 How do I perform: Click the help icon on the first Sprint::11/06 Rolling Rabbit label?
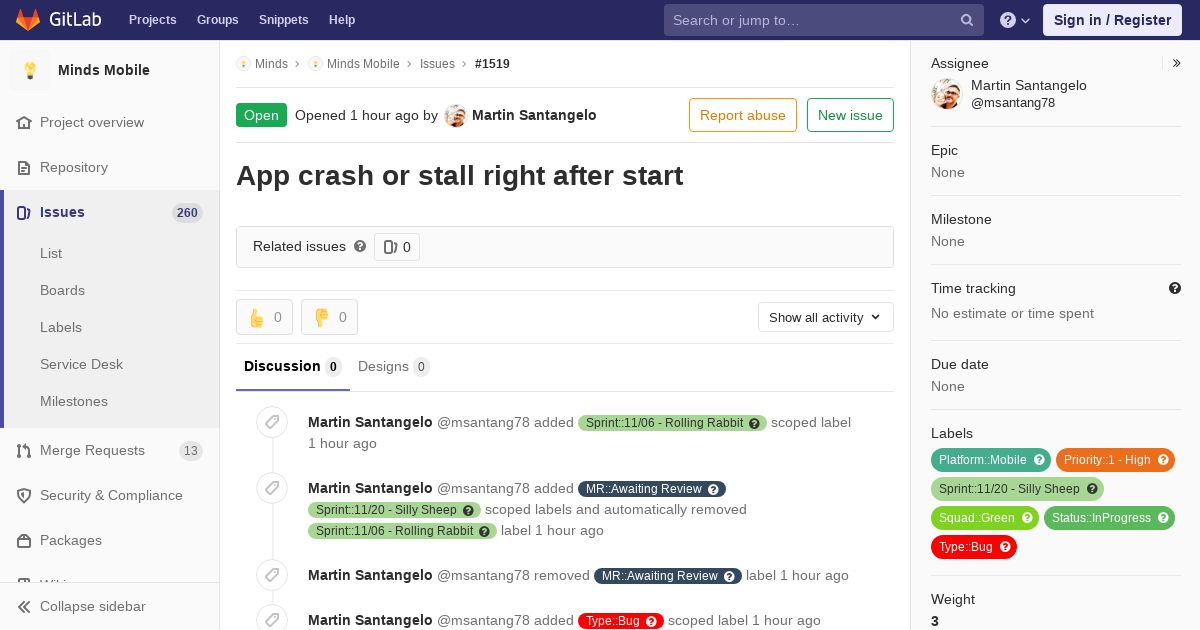point(755,423)
